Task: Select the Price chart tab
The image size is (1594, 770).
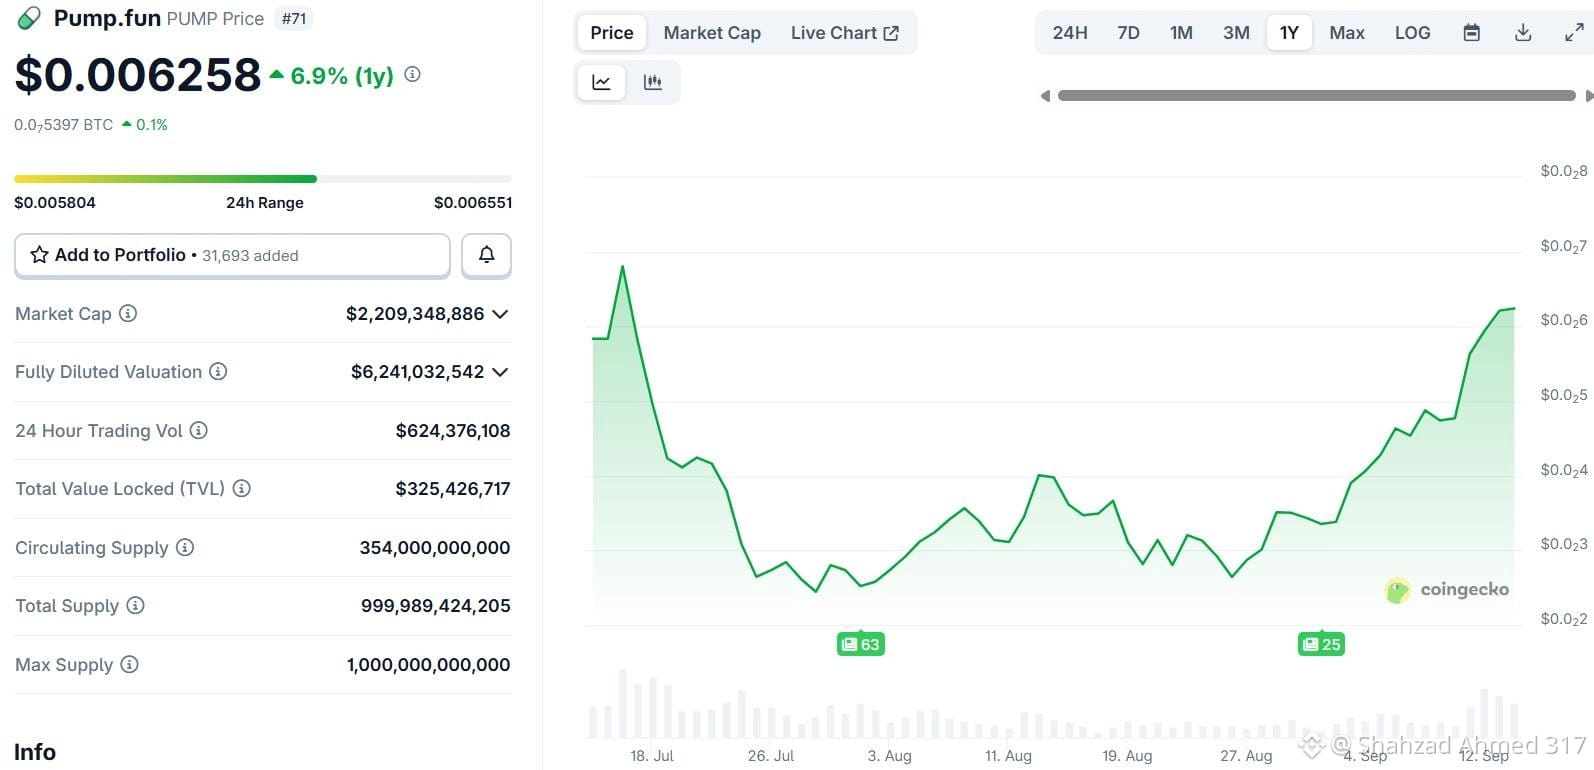Action: tap(612, 33)
